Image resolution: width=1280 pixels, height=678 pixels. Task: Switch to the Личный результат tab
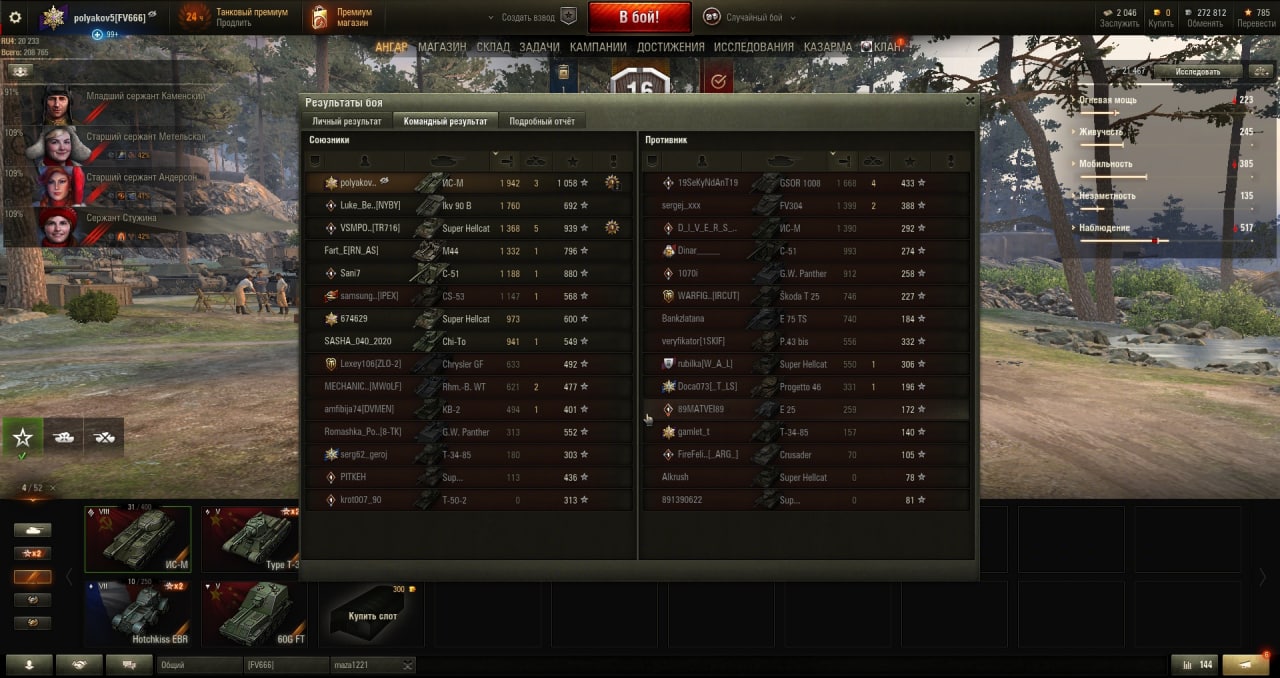pyautogui.click(x=346, y=121)
